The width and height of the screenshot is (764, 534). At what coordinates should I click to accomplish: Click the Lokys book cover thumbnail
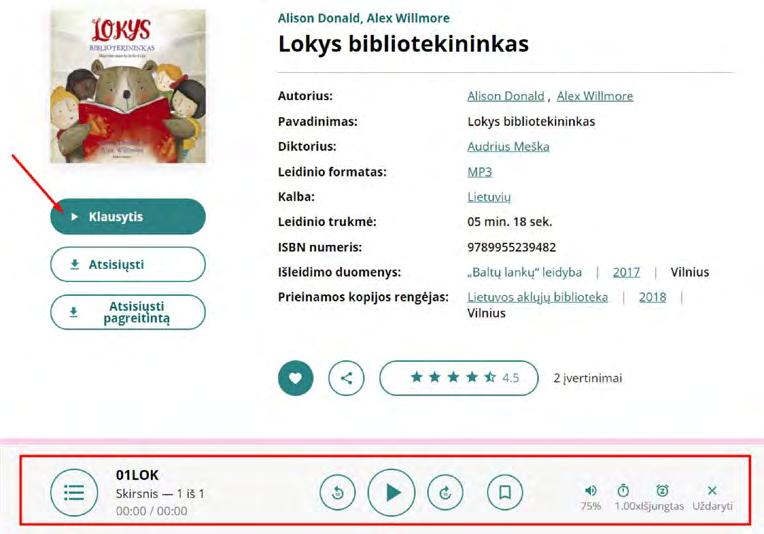128,86
